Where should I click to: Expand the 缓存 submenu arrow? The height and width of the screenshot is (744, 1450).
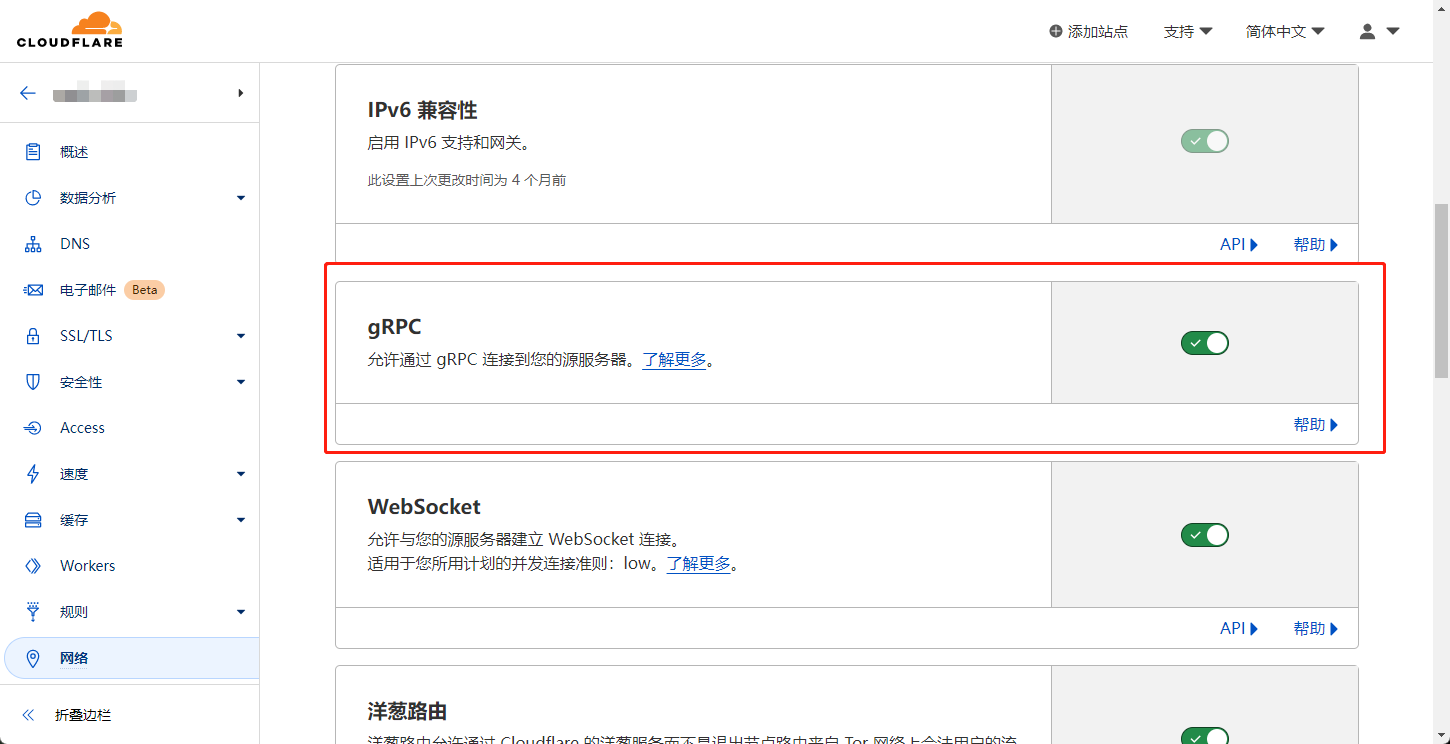coord(241,520)
